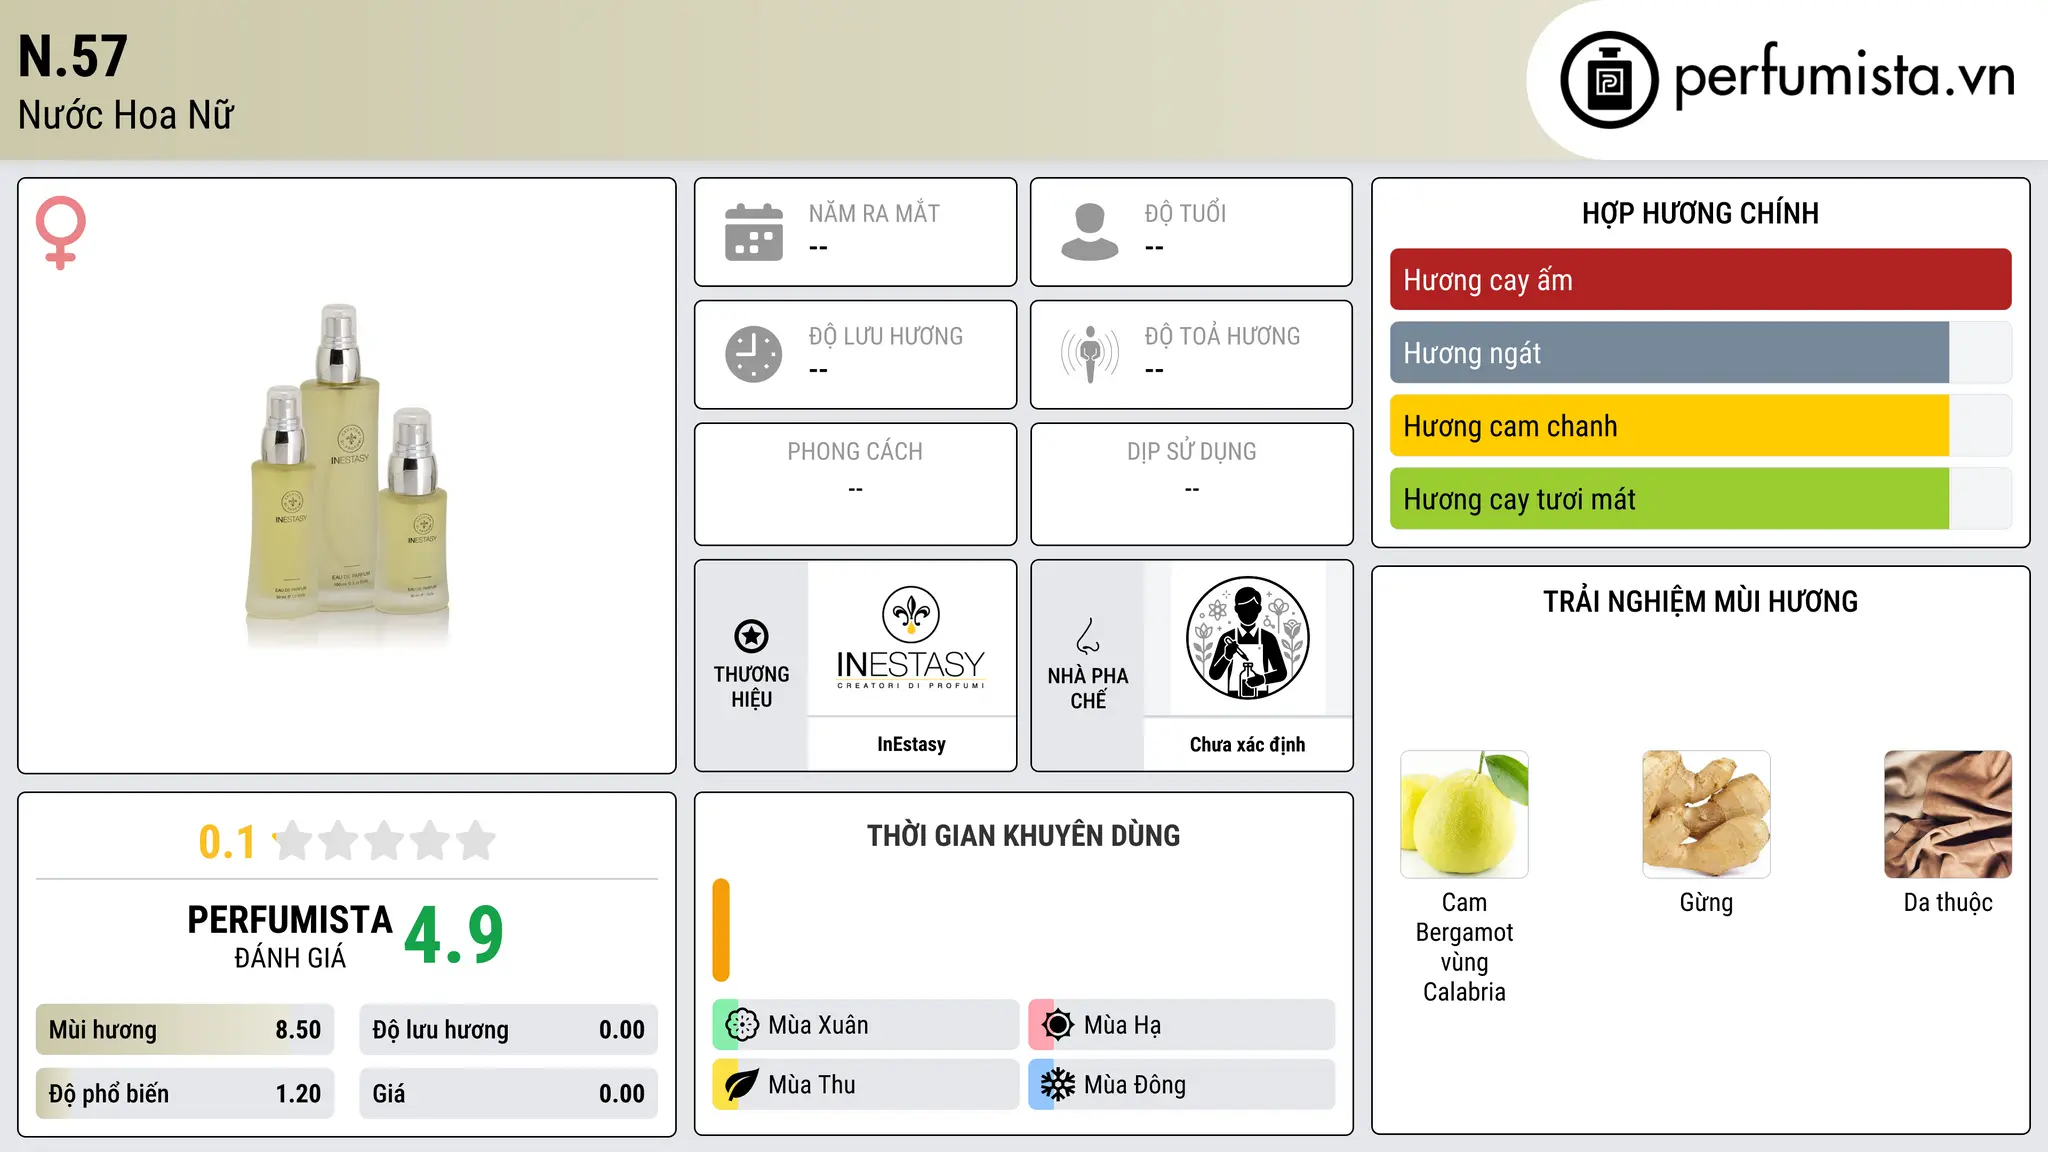Screen dimensions: 2048x1152
Task: Click the Mùa Hạ season label
Action: click(1123, 1025)
